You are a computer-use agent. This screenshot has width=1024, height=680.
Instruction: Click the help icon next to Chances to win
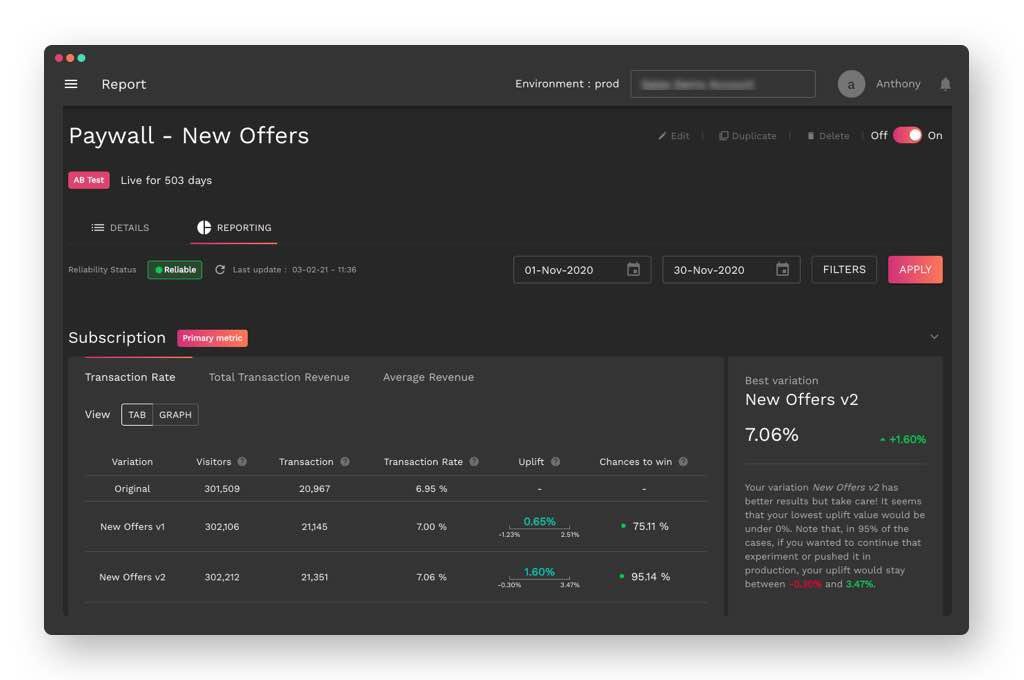[x=683, y=461]
